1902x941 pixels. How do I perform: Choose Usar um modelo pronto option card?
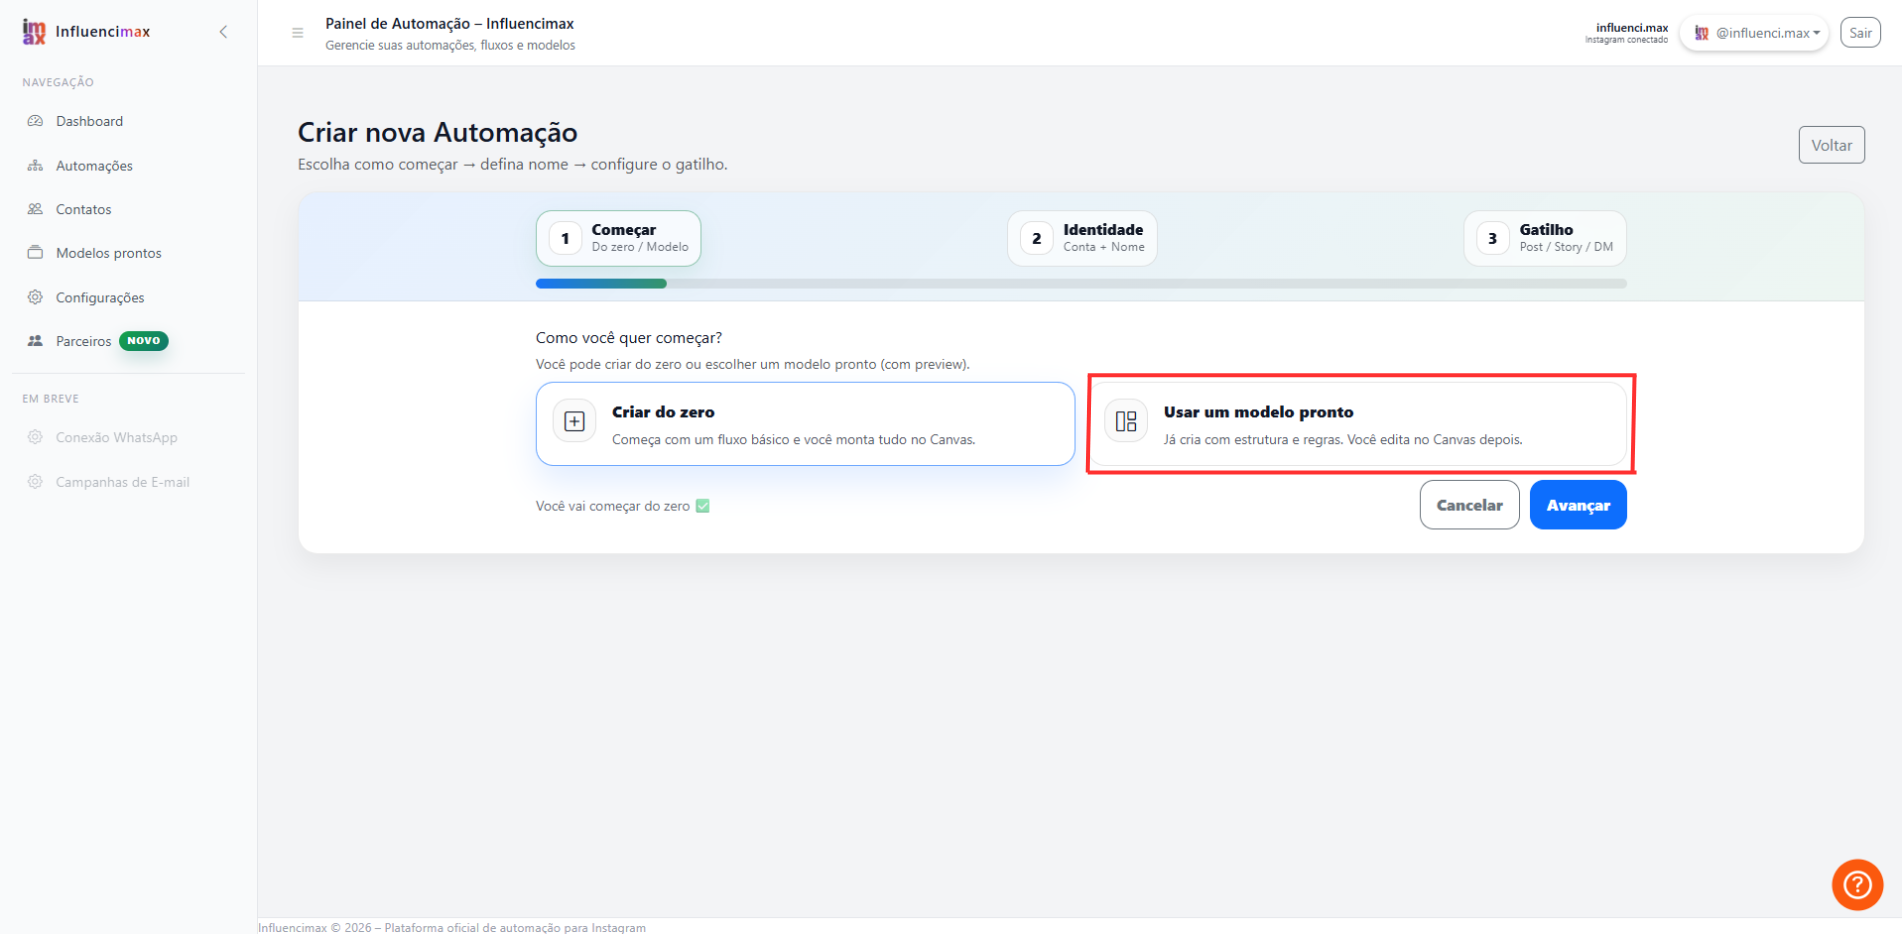[1360, 424]
